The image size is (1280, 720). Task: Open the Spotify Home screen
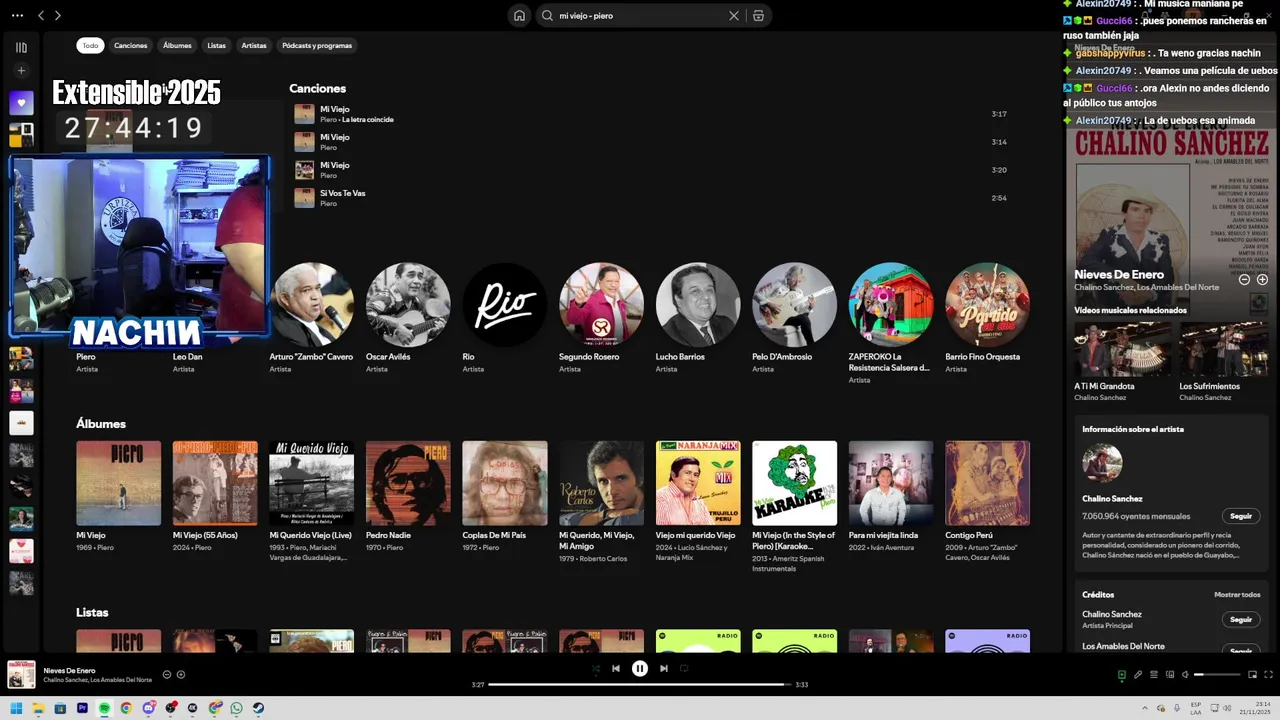519,15
